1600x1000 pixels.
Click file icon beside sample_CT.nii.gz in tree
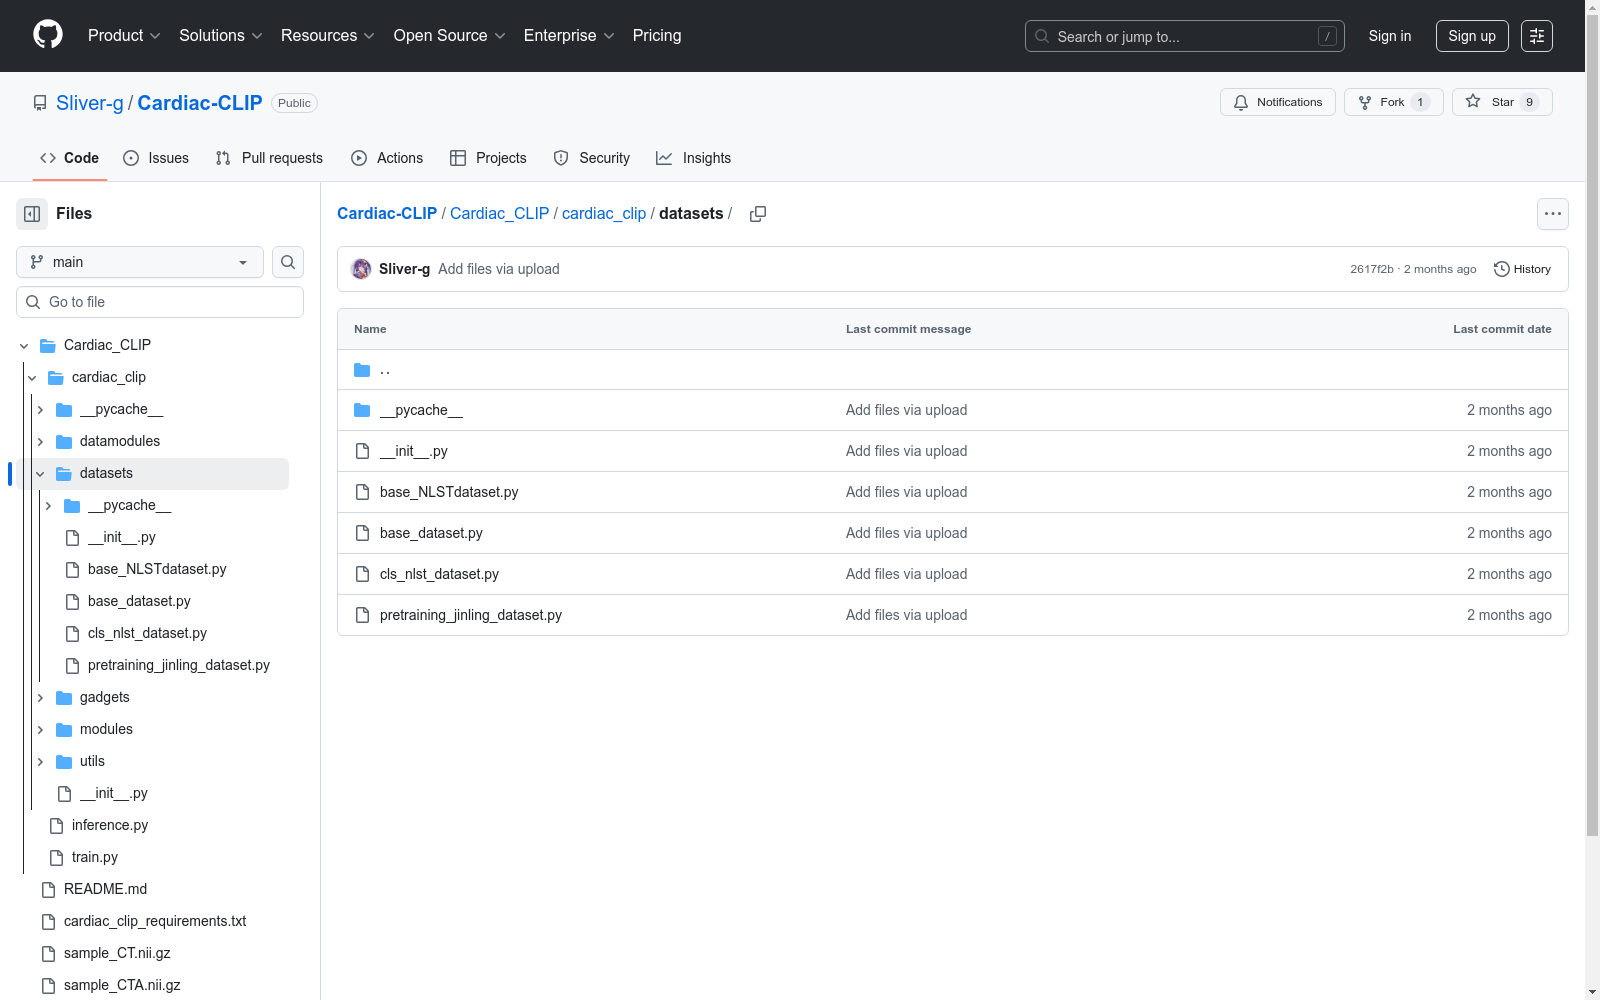(x=48, y=953)
